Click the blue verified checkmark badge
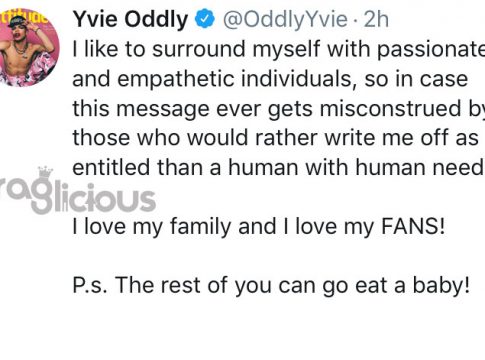Screen dimensions: 485x360 (204, 19)
